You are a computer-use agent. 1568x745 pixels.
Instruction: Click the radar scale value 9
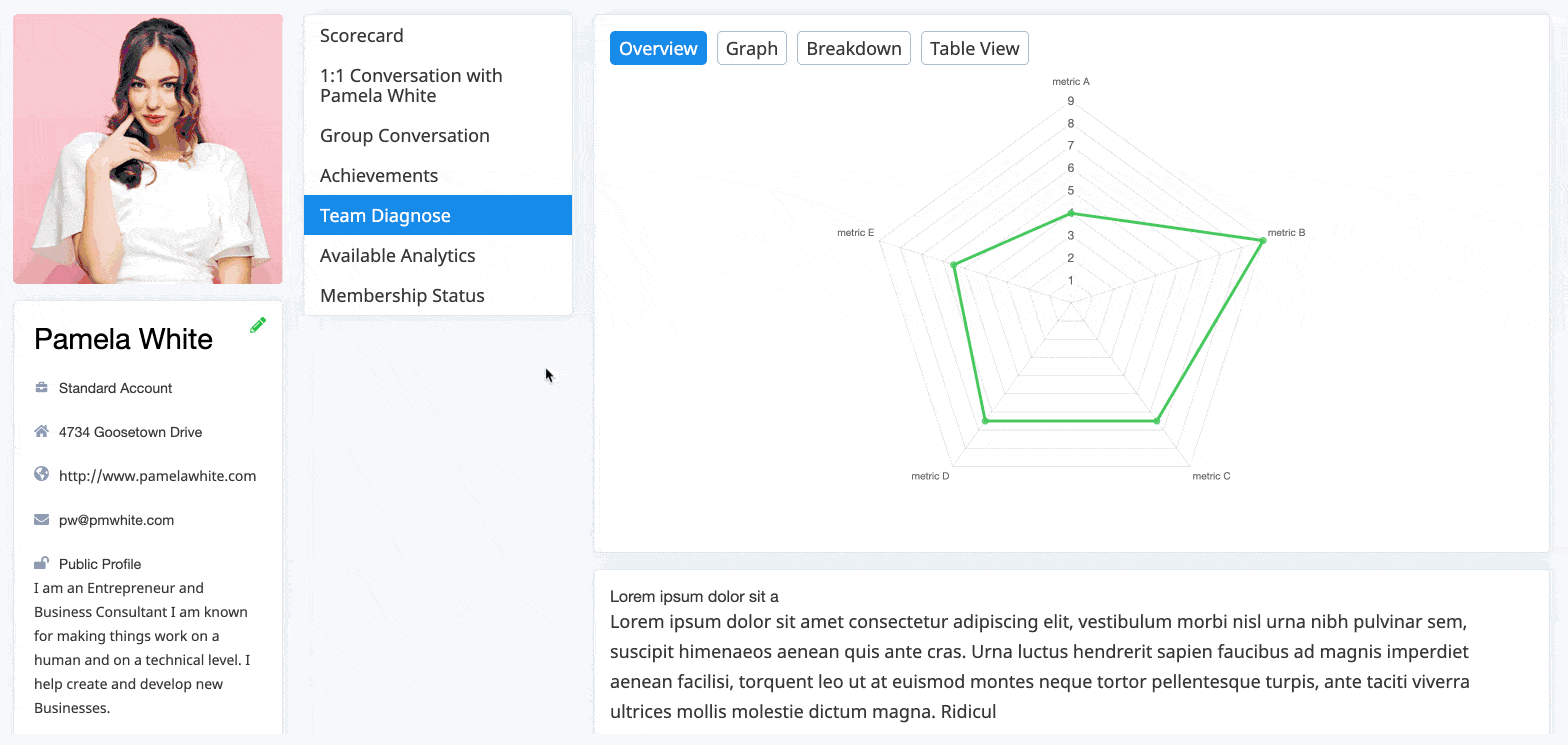pos(1071,101)
